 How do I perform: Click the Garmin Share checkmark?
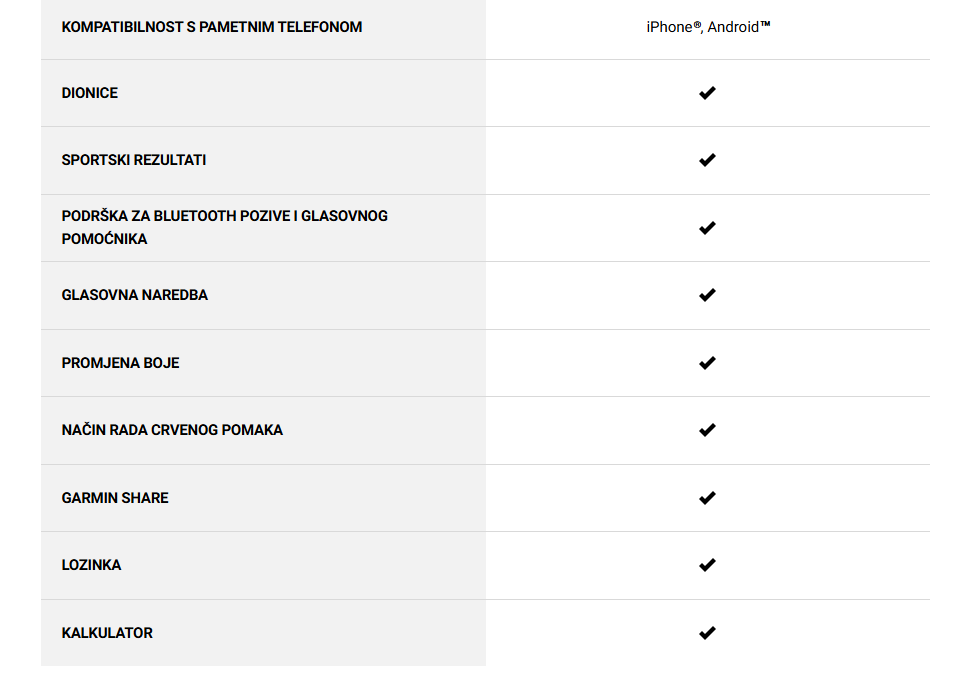click(x=707, y=498)
